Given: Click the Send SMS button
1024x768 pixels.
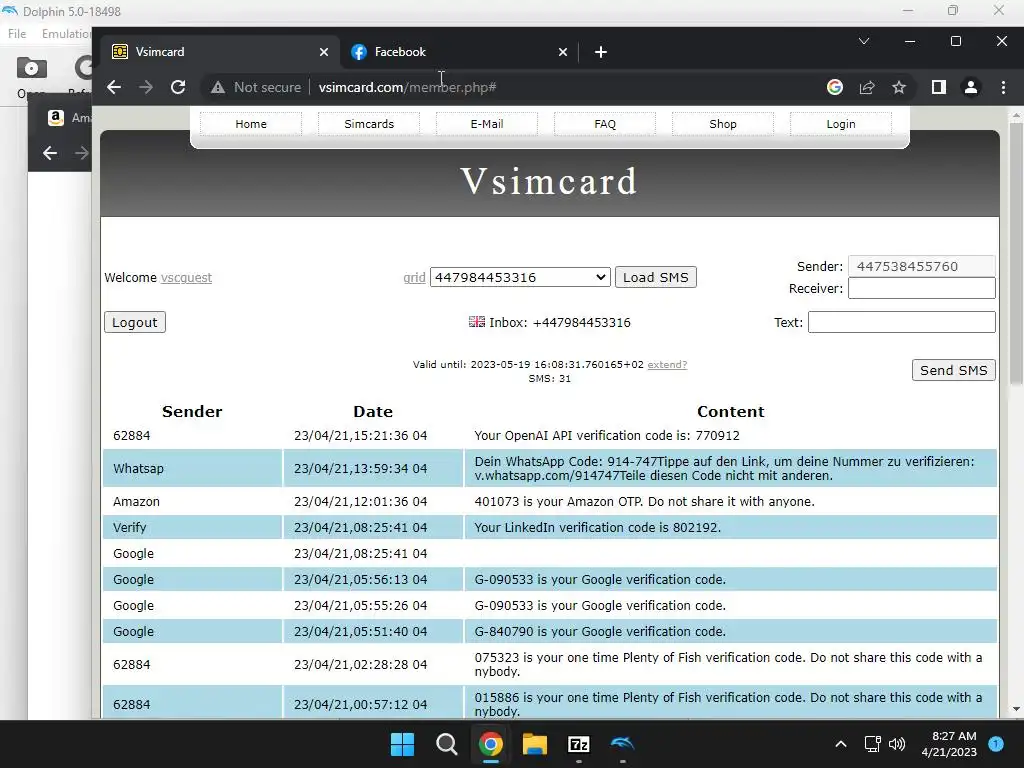Looking at the screenshot, I should (x=953, y=370).
